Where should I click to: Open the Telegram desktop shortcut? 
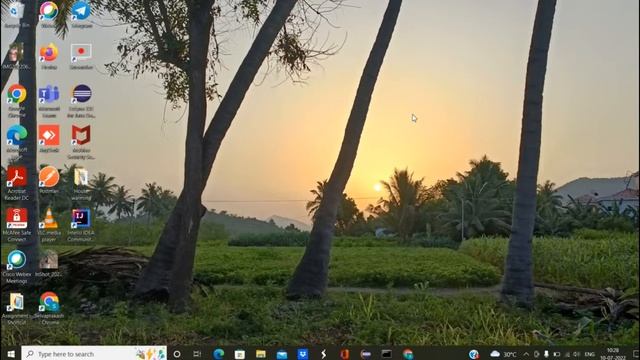(x=81, y=15)
